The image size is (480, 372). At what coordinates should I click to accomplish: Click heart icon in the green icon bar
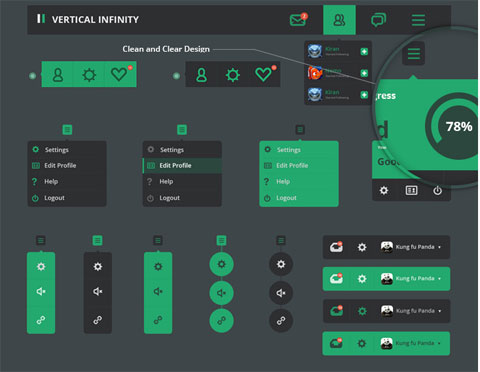coord(119,74)
